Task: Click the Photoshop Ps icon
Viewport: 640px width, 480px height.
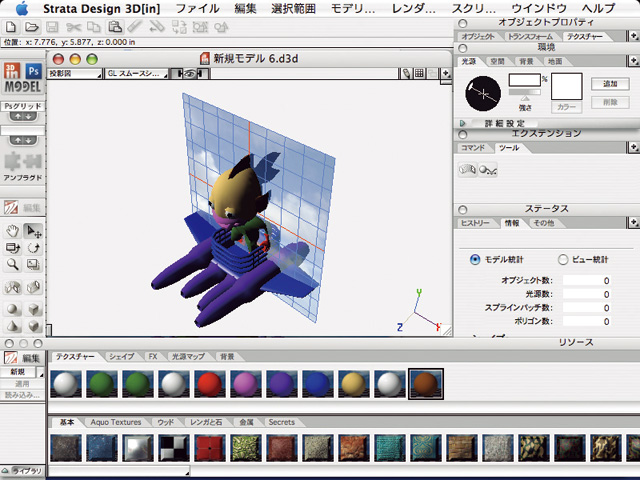Action: coord(34,71)
